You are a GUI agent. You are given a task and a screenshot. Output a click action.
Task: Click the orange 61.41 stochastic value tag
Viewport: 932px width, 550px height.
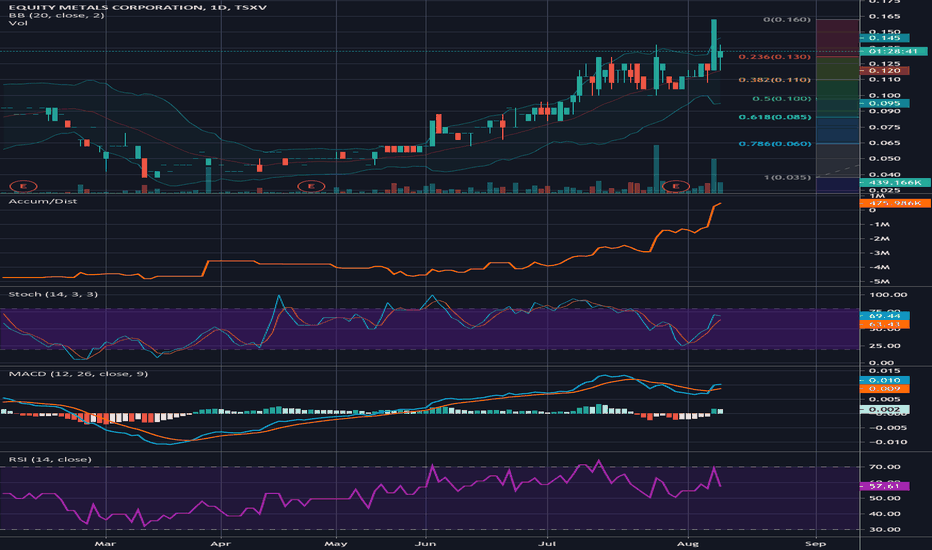coord(884,325)
